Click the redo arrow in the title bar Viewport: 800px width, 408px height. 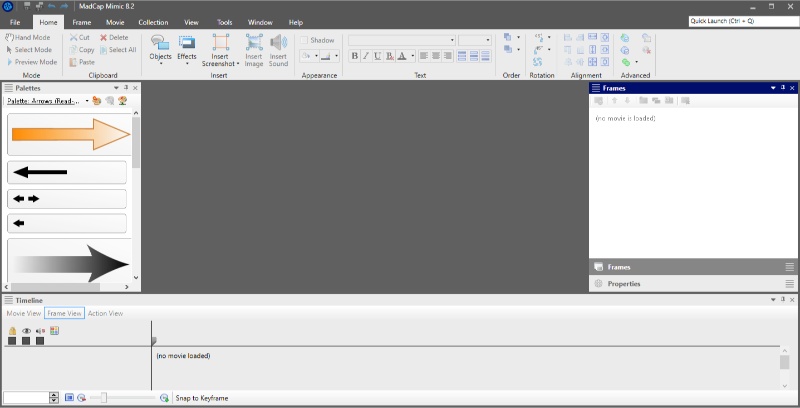coord(64,7)
